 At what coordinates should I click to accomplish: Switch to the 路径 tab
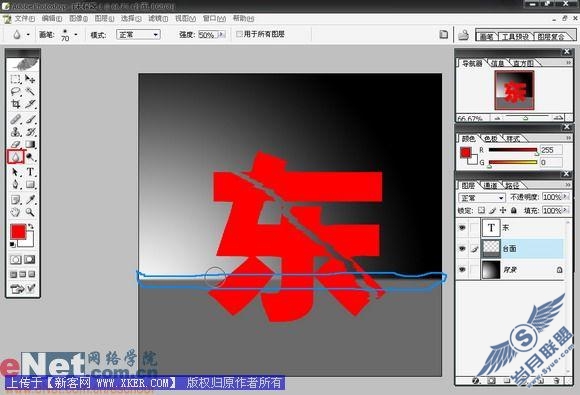pos(513,185)
